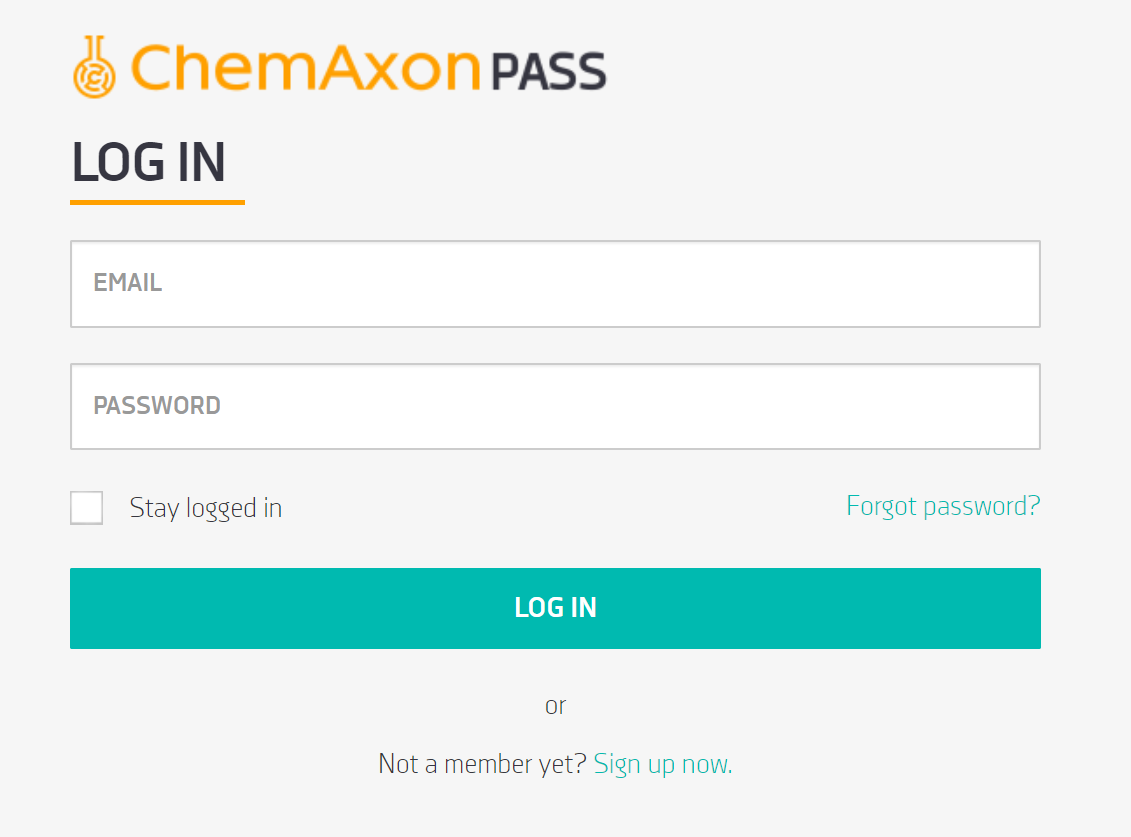Viewport: 1131px width, 837px height.
Task: Click the orange underline below LOG IN heading
Action: pos(157,202)
